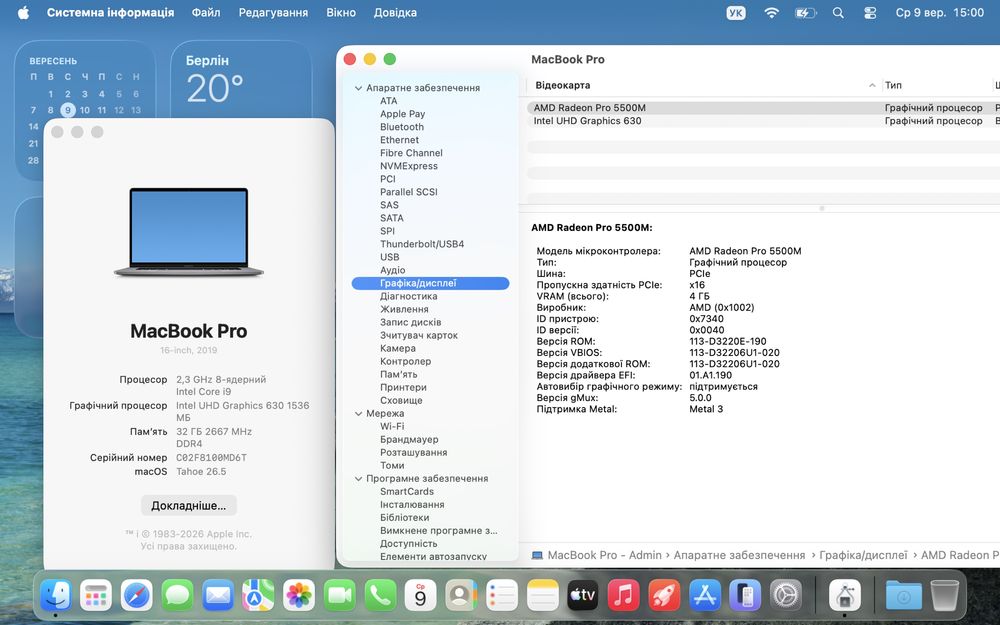Open the Вікно menu
Viewport: 1000px width, 625px height.
pyautogui.click(x=341, y=12)
